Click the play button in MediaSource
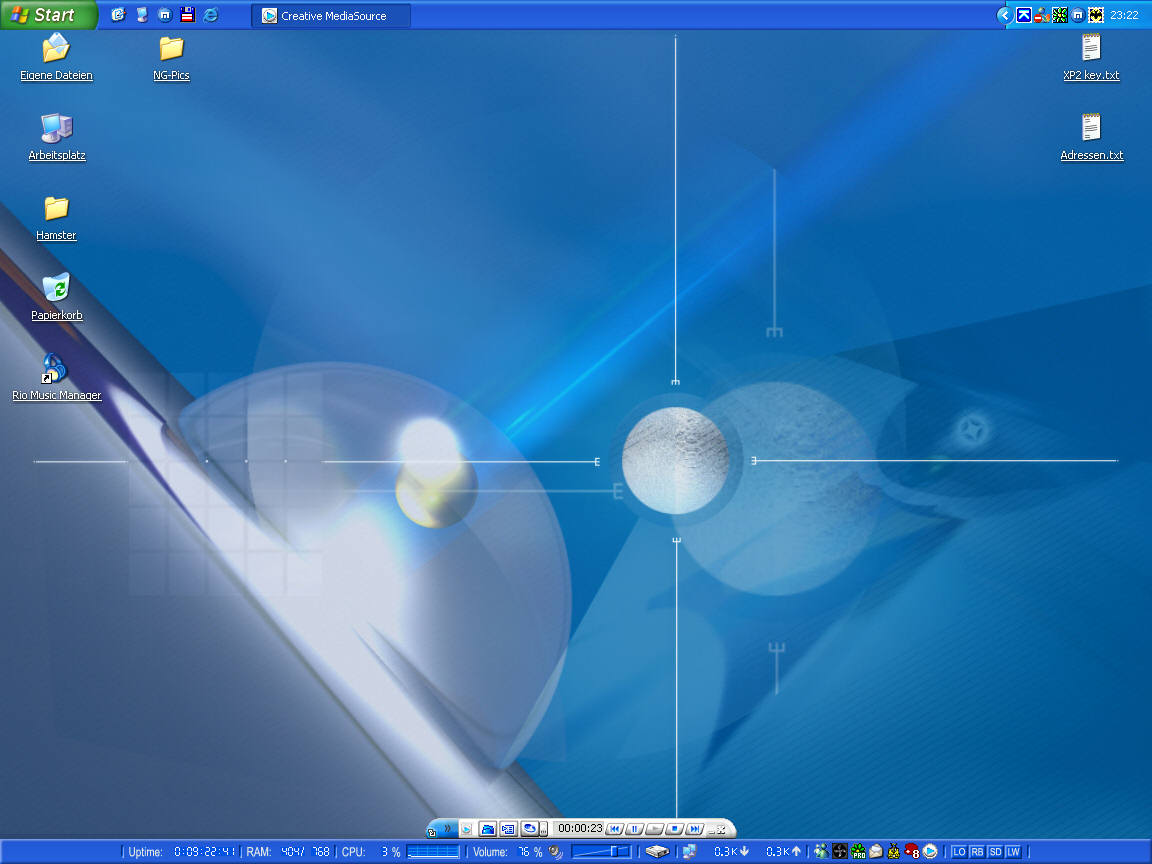1152x864 pixels. (655, 829)
